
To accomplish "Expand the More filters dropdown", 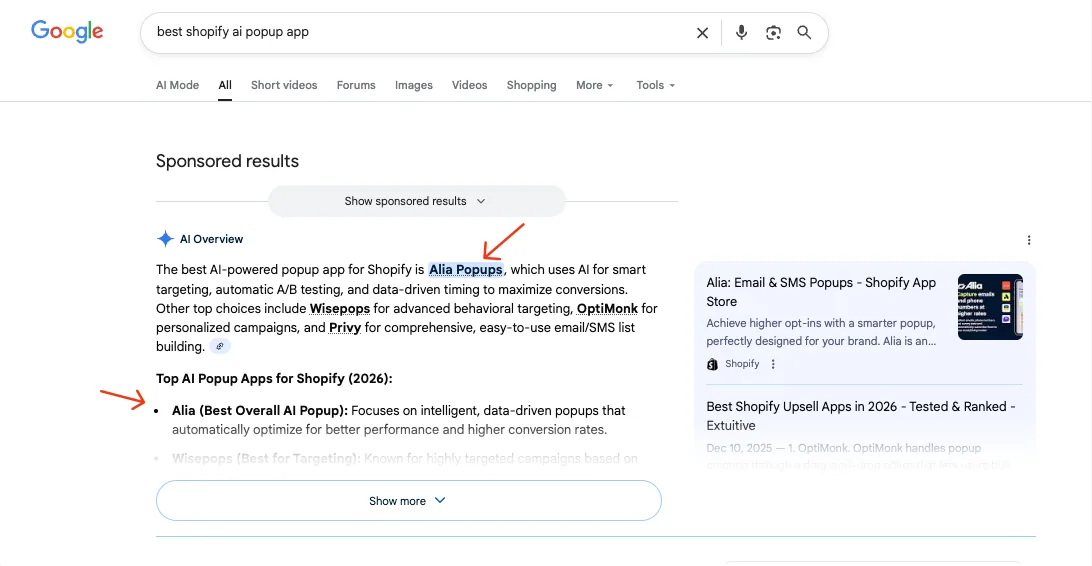I will coord(594,85).
